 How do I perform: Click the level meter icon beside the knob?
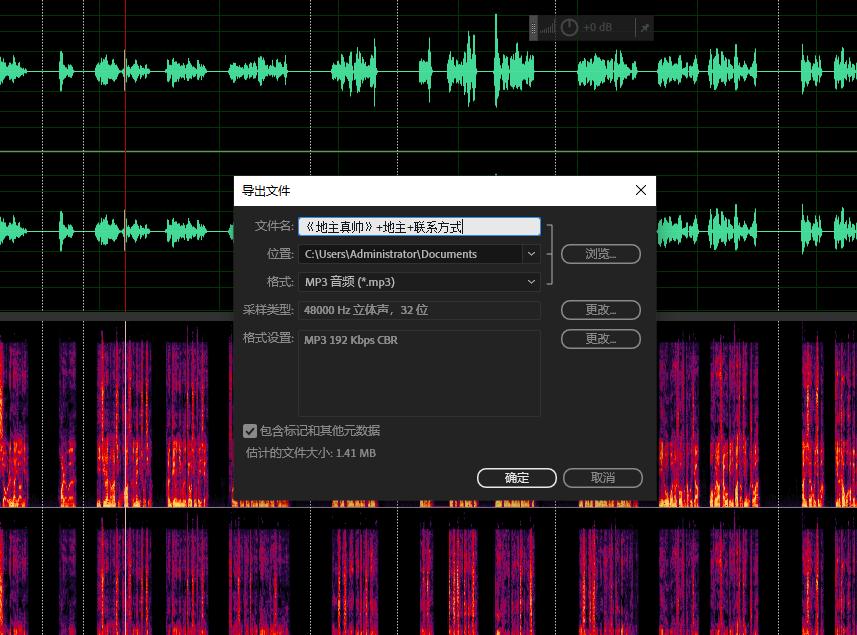pos(548,28)
